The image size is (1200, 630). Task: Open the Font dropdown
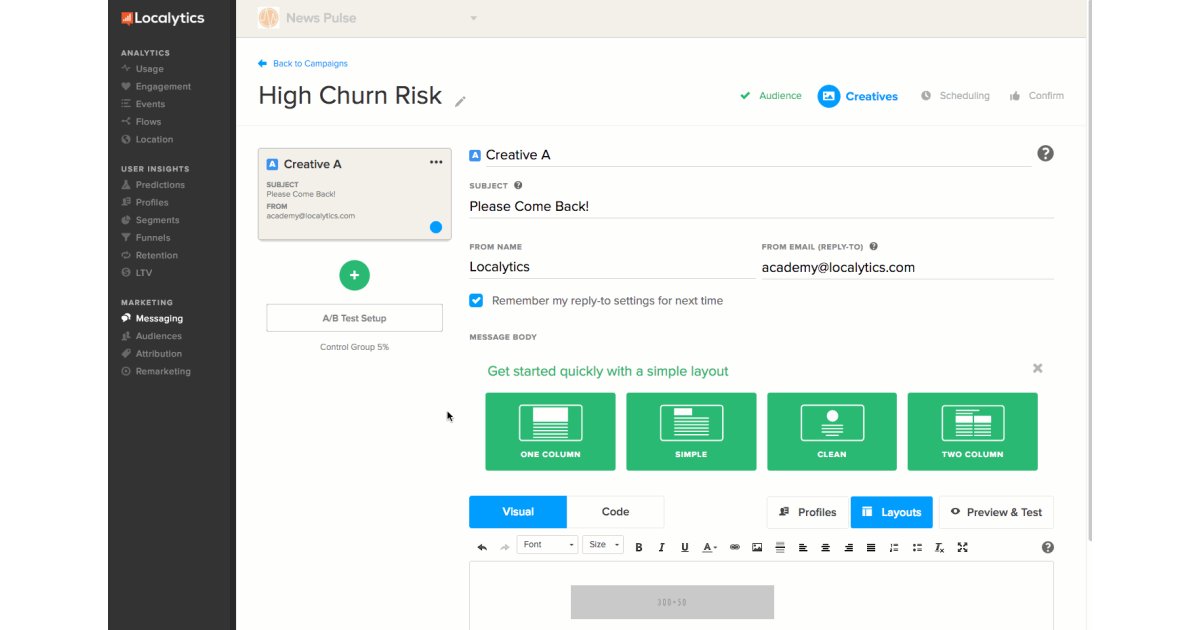[x=548, y=545]
